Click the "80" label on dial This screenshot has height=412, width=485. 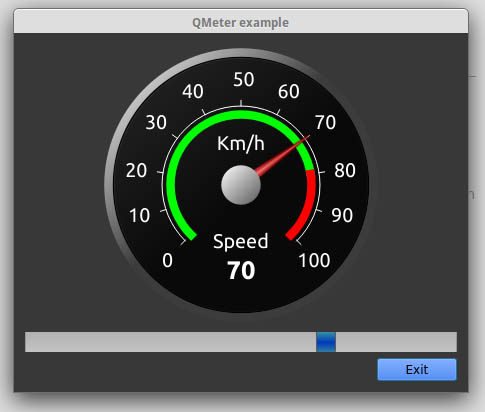coord(345,170)
